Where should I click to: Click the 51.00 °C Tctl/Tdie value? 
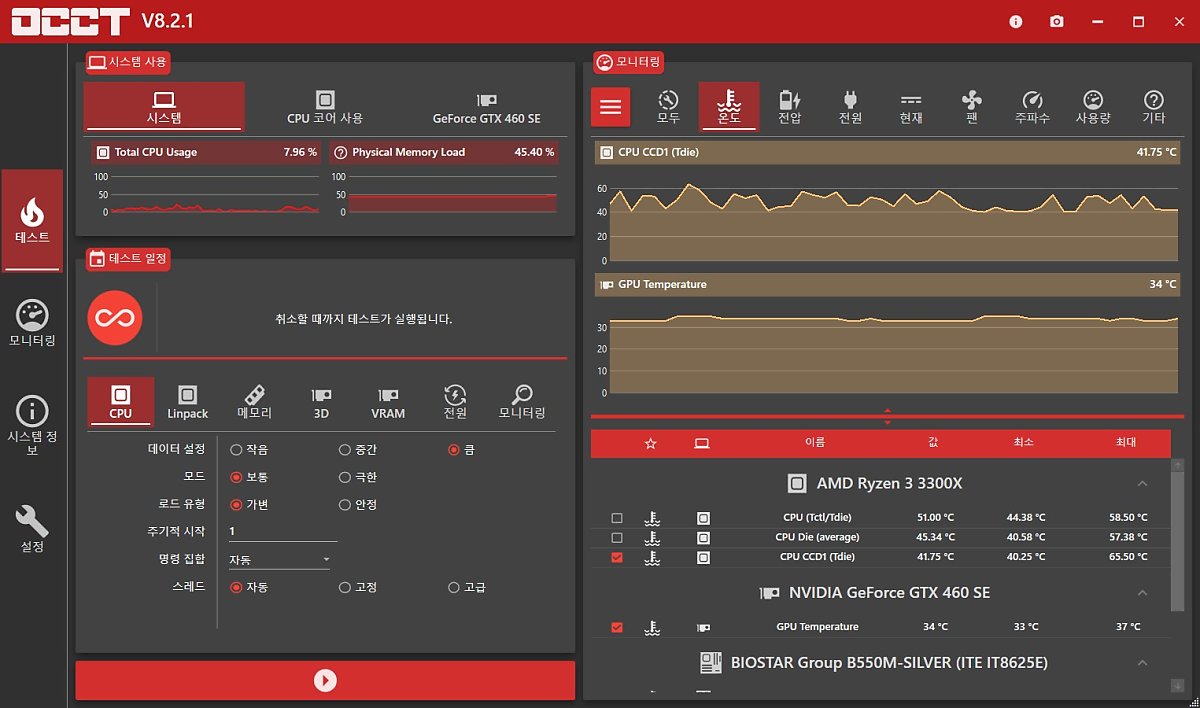(935, 518)
